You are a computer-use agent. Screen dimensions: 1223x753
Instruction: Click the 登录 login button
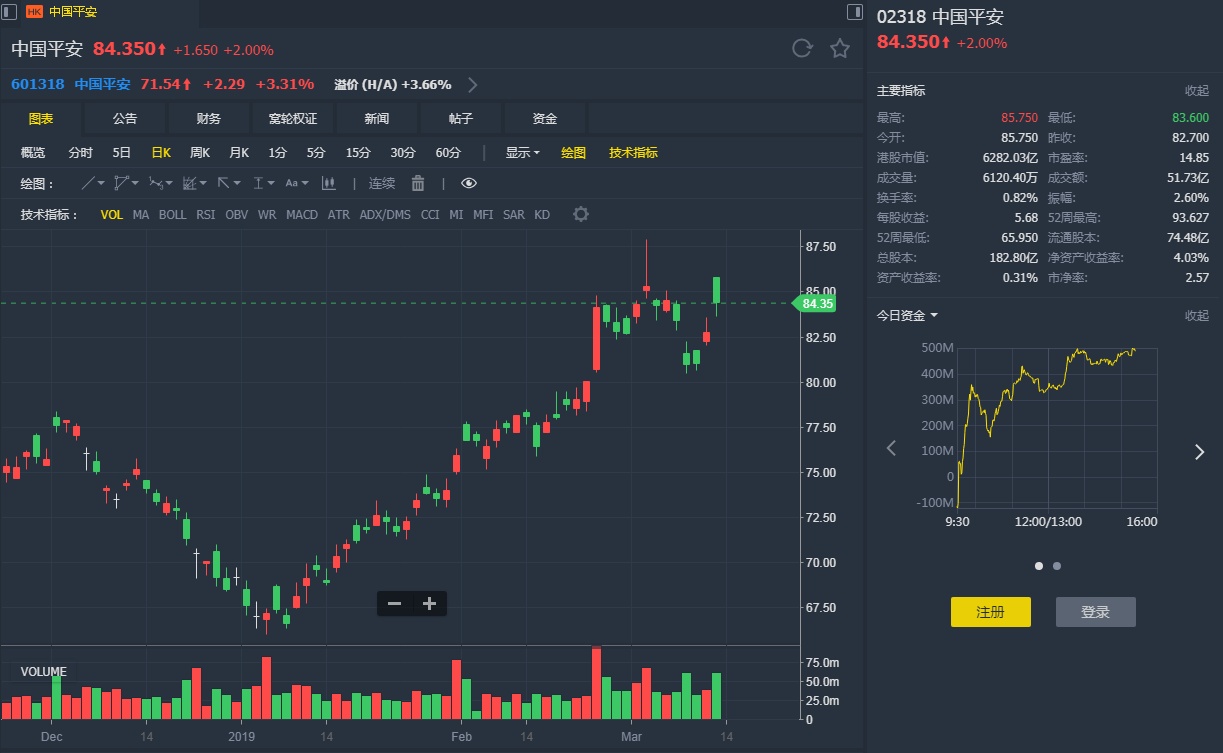[1095, 612]
